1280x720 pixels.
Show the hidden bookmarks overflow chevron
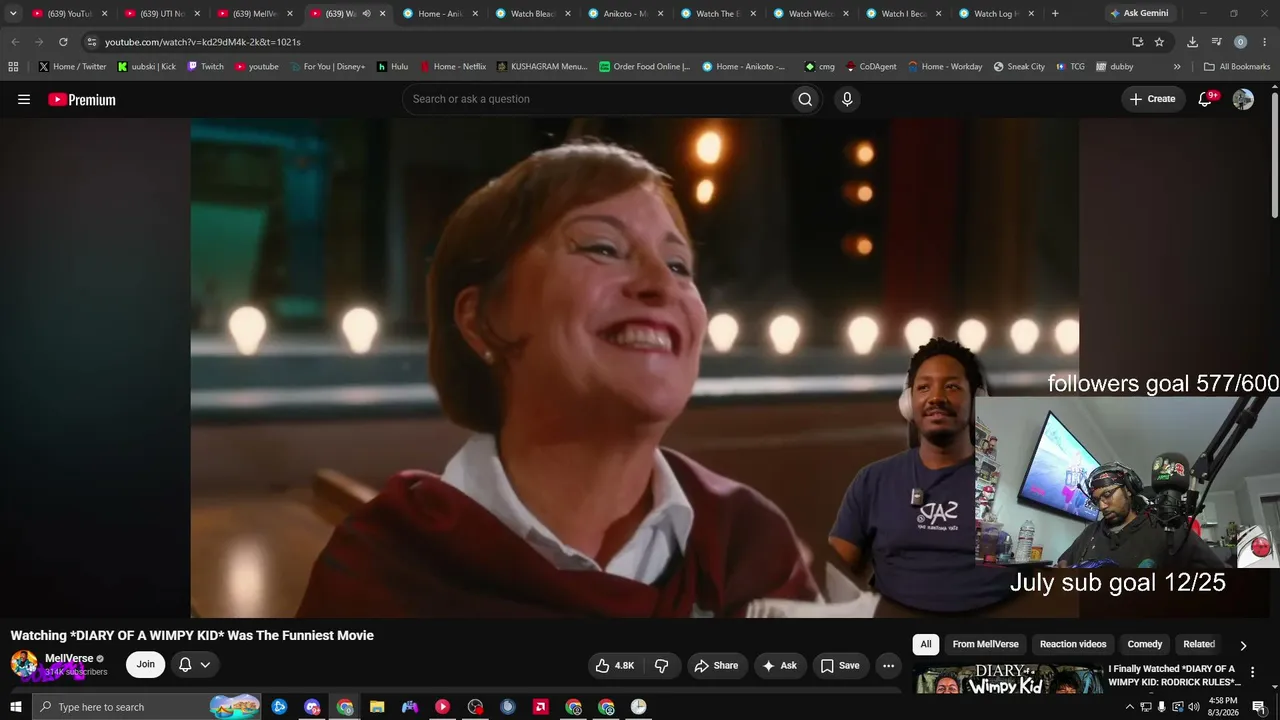coord(1177,67)
